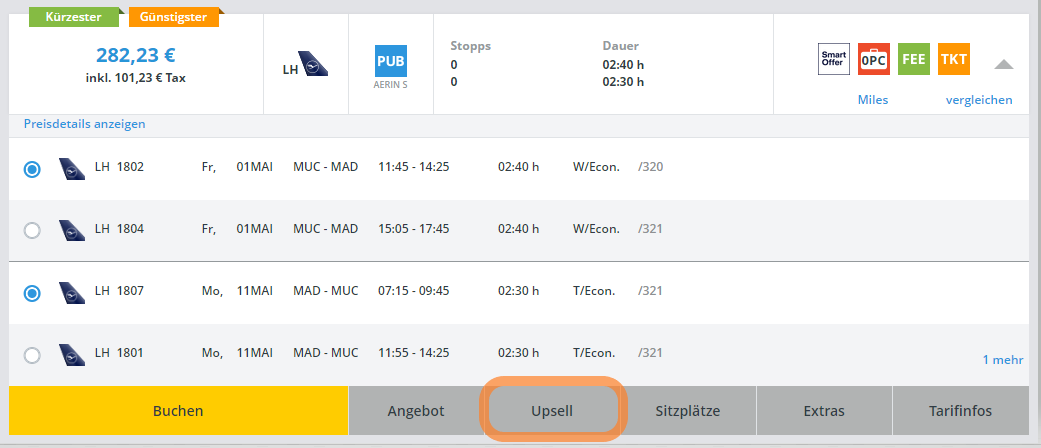Screen dimensions: 1041x448
Task: Click the green FEE icon
Action: 913,60
